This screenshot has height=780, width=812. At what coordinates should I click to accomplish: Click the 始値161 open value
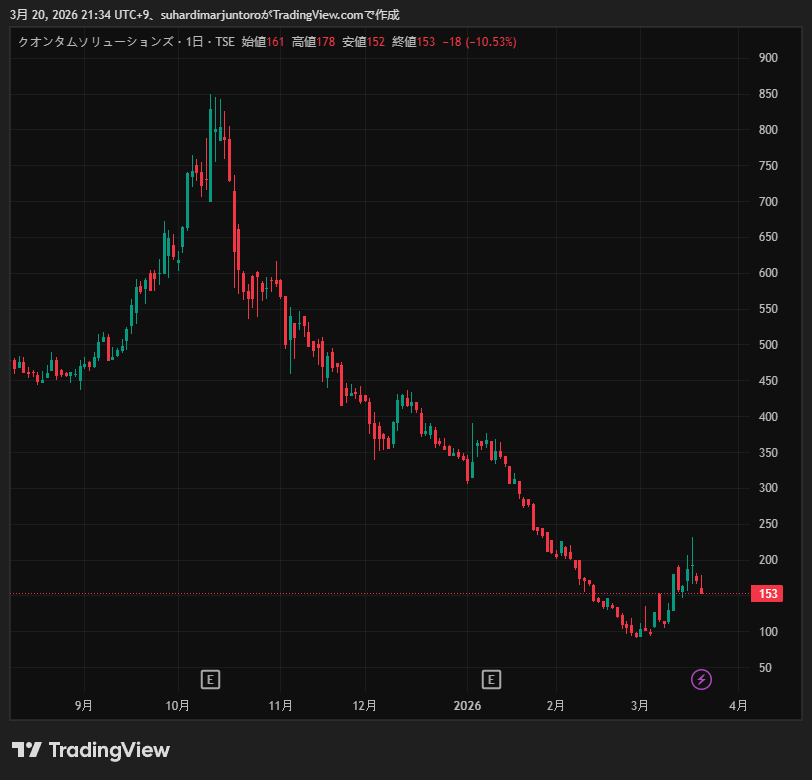263,42
